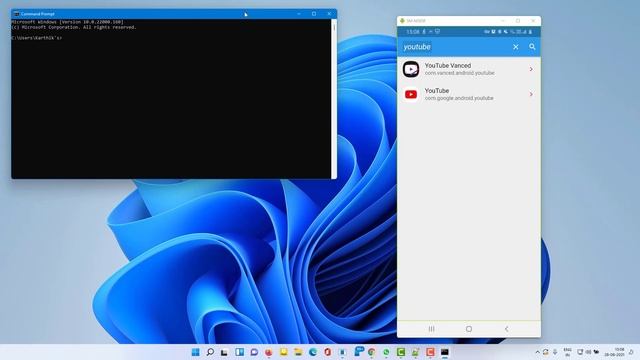Open the Widgets taskbar button
The image size is (640, 360).
coord(239,352)
